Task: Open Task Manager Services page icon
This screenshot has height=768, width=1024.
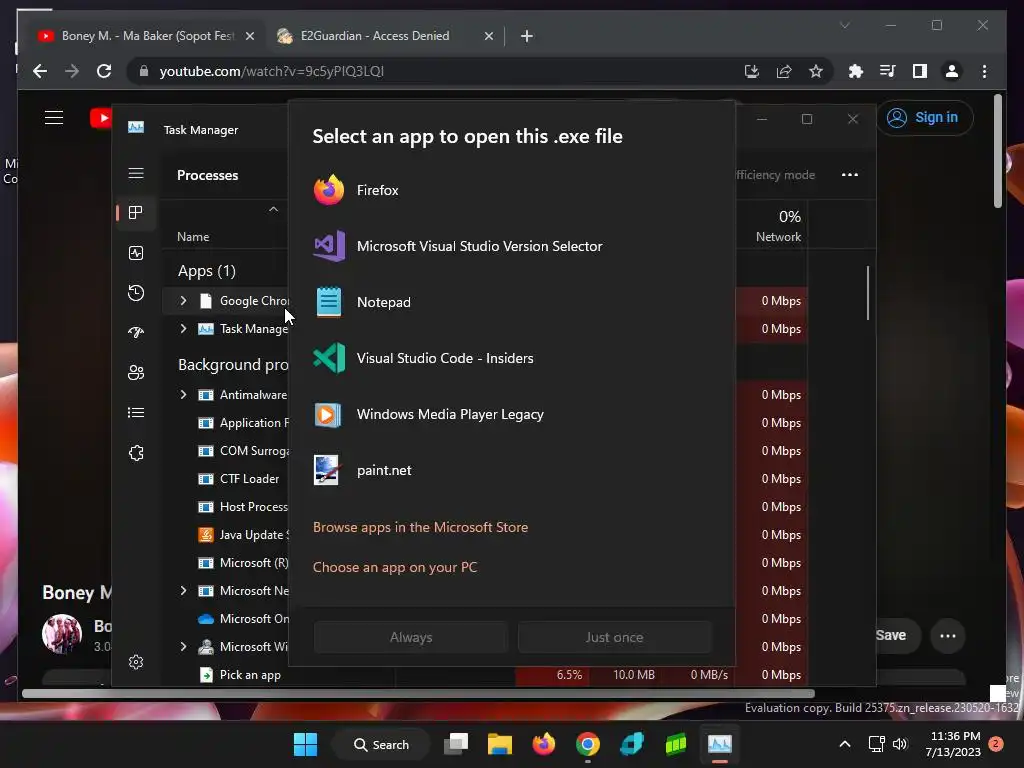Action: click(136, 453)
